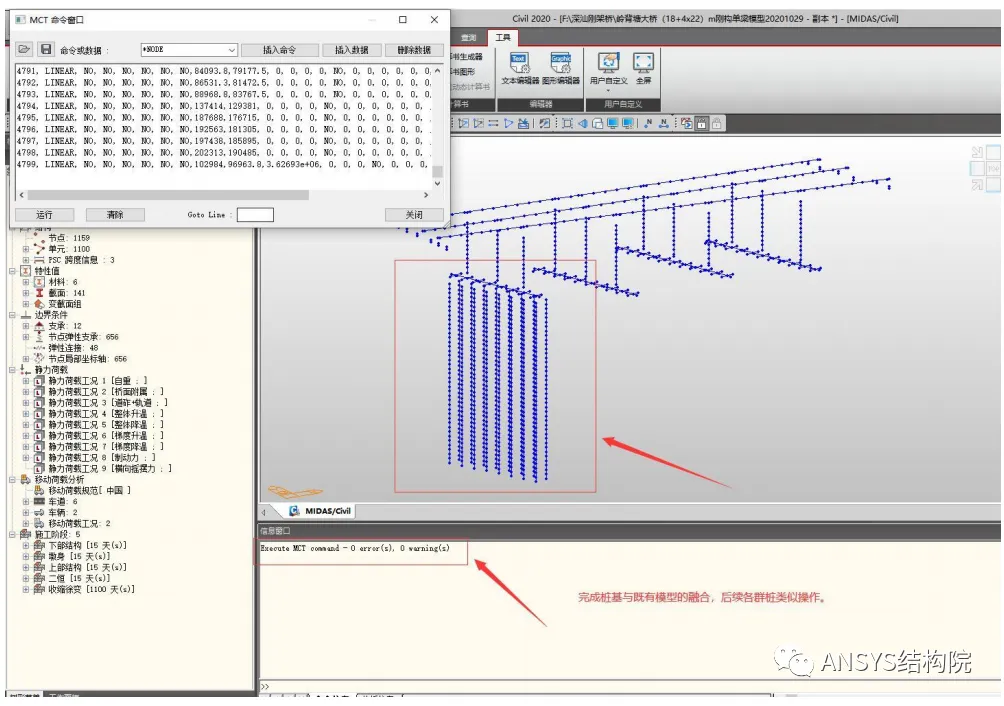The width and height of the screenshot is (1004, 706).
Task: Select the MIDAS/Civil view tab
Action: pyautogui.click(x=320, y=511)
